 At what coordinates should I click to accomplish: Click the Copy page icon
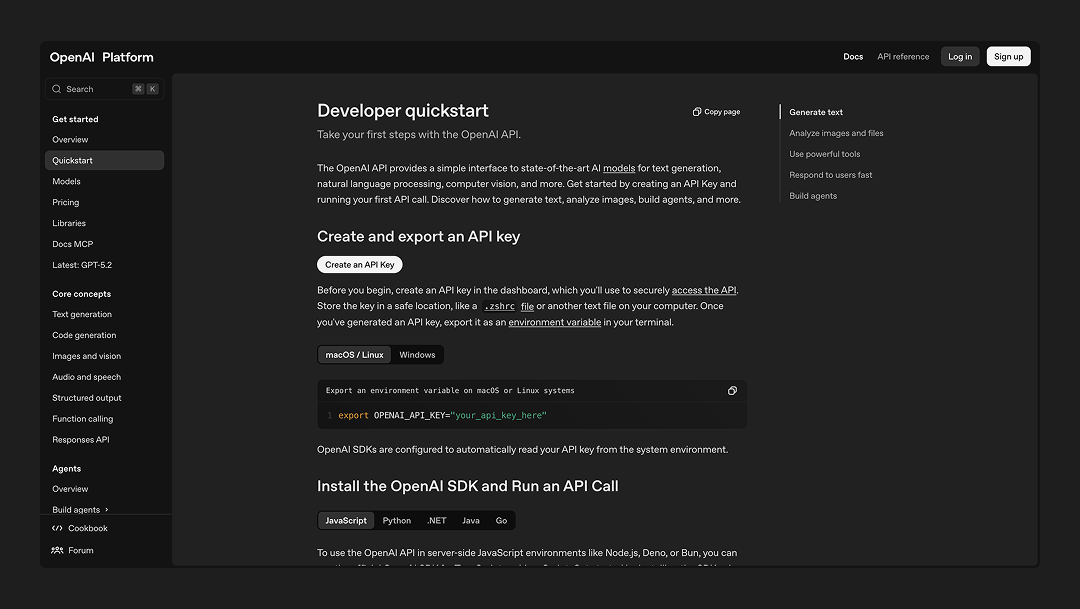point(696,112)
